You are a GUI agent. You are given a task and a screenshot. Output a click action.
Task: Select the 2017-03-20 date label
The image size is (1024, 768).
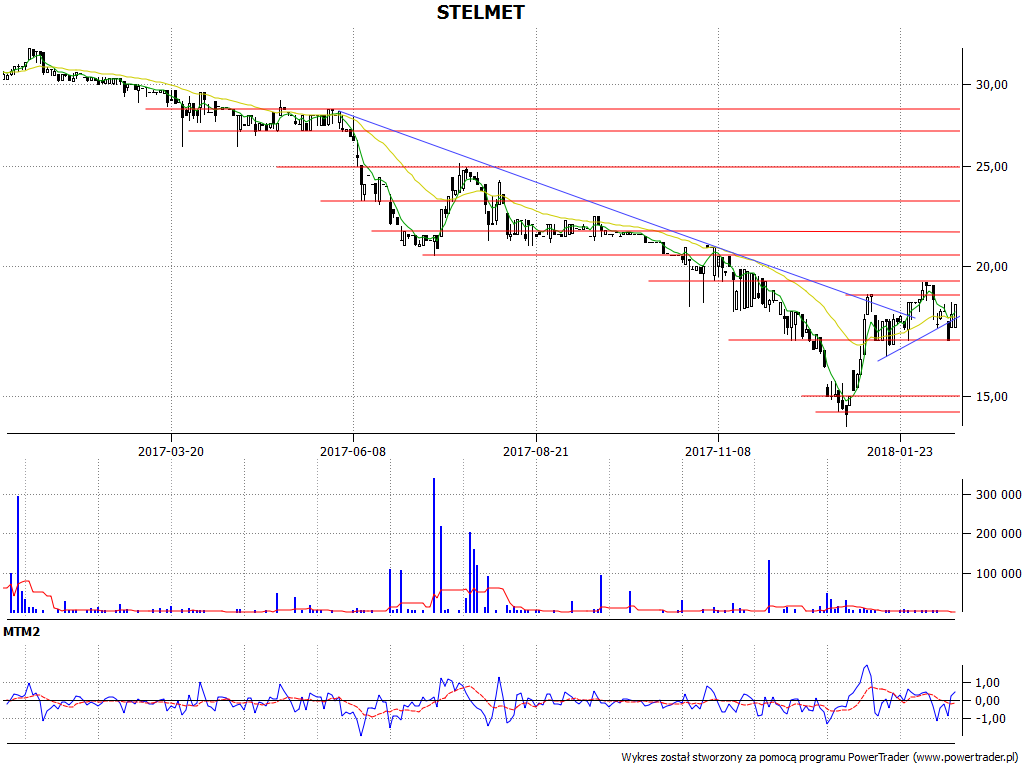click(x=171, y=451)
